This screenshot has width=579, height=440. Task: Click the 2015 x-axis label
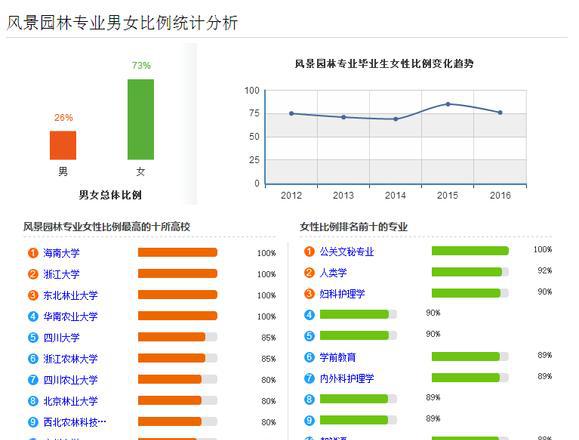pyautogui.click(x=448, y=195)
